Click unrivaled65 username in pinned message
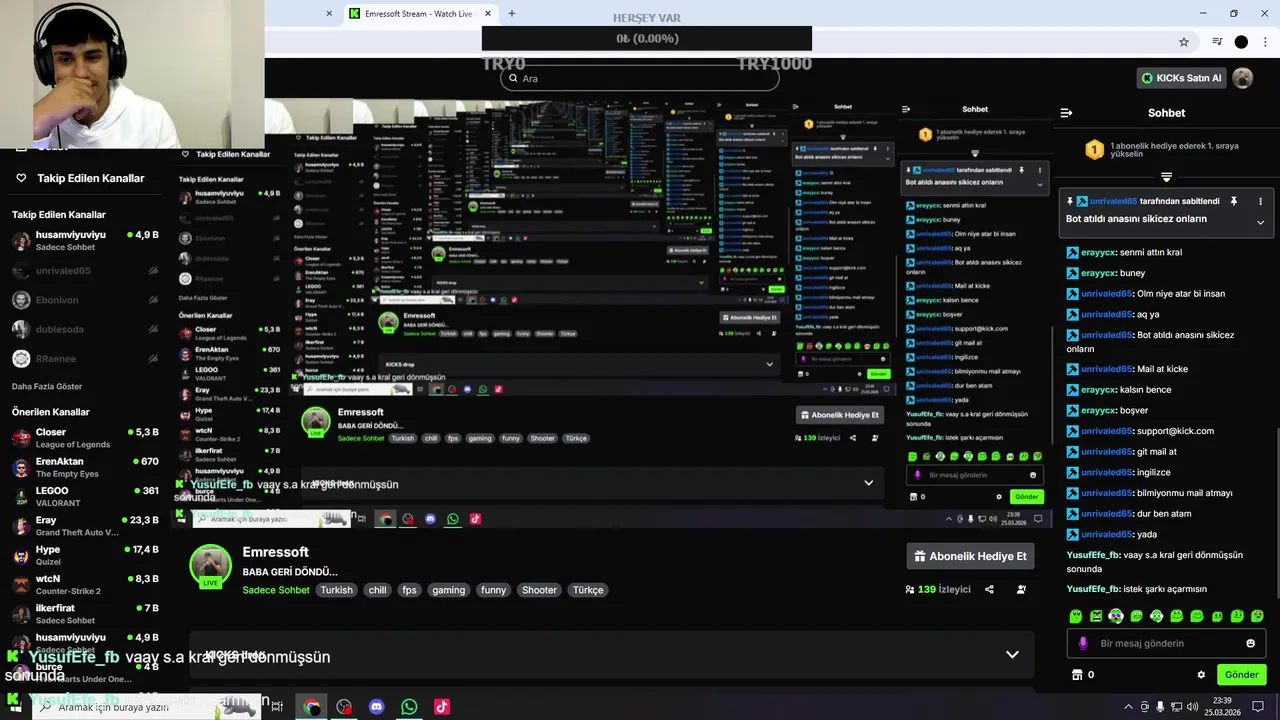Viewport: 1280px width, 720px height. click(x=1113, y=201)
